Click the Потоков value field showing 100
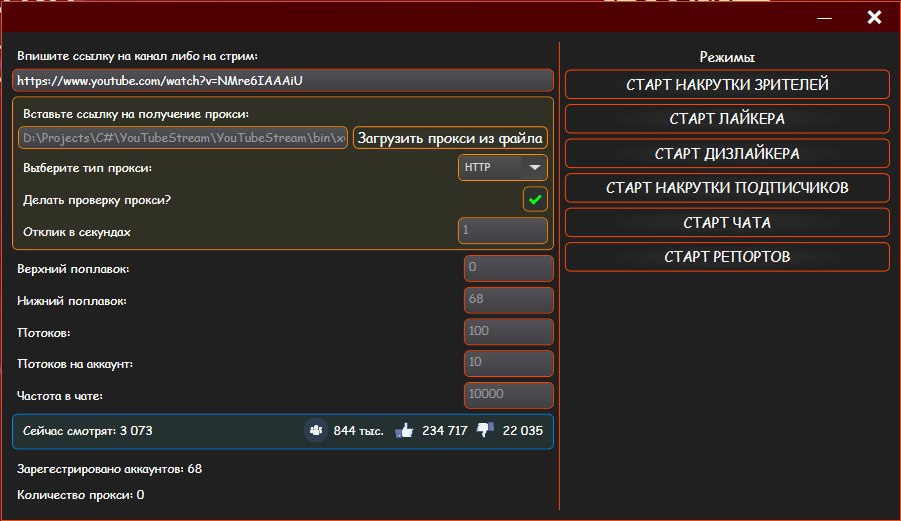Image resolution: width=901 pixels, height=521 pixels. tap(509, 331)
